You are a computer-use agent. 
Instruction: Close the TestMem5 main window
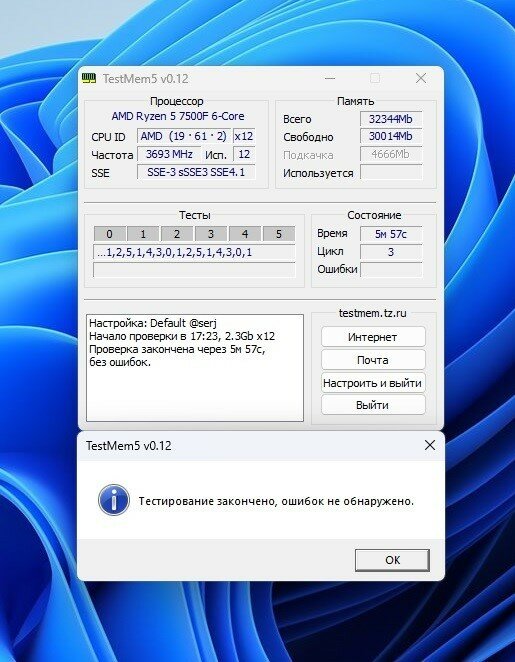tap(421, 78)
